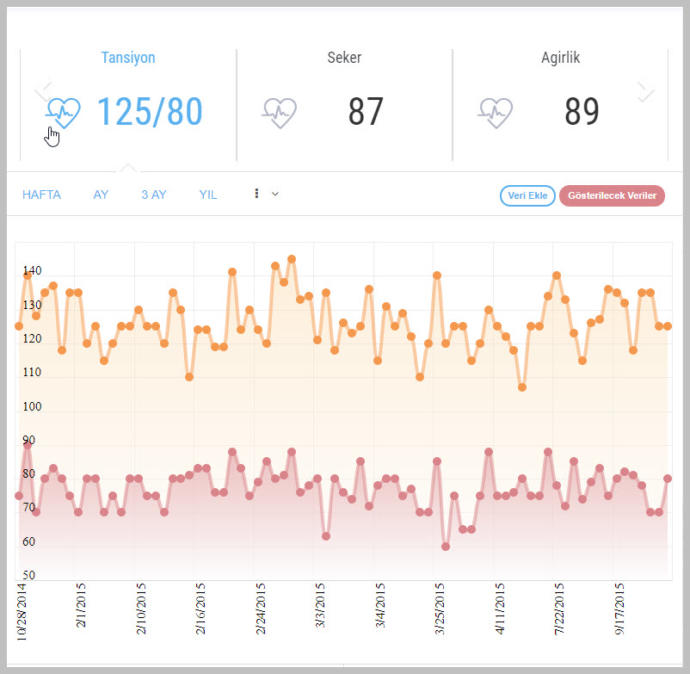Switch chart to YIL view
The height and width of the screenshot is (674, 690).
[x=208, y=194]
